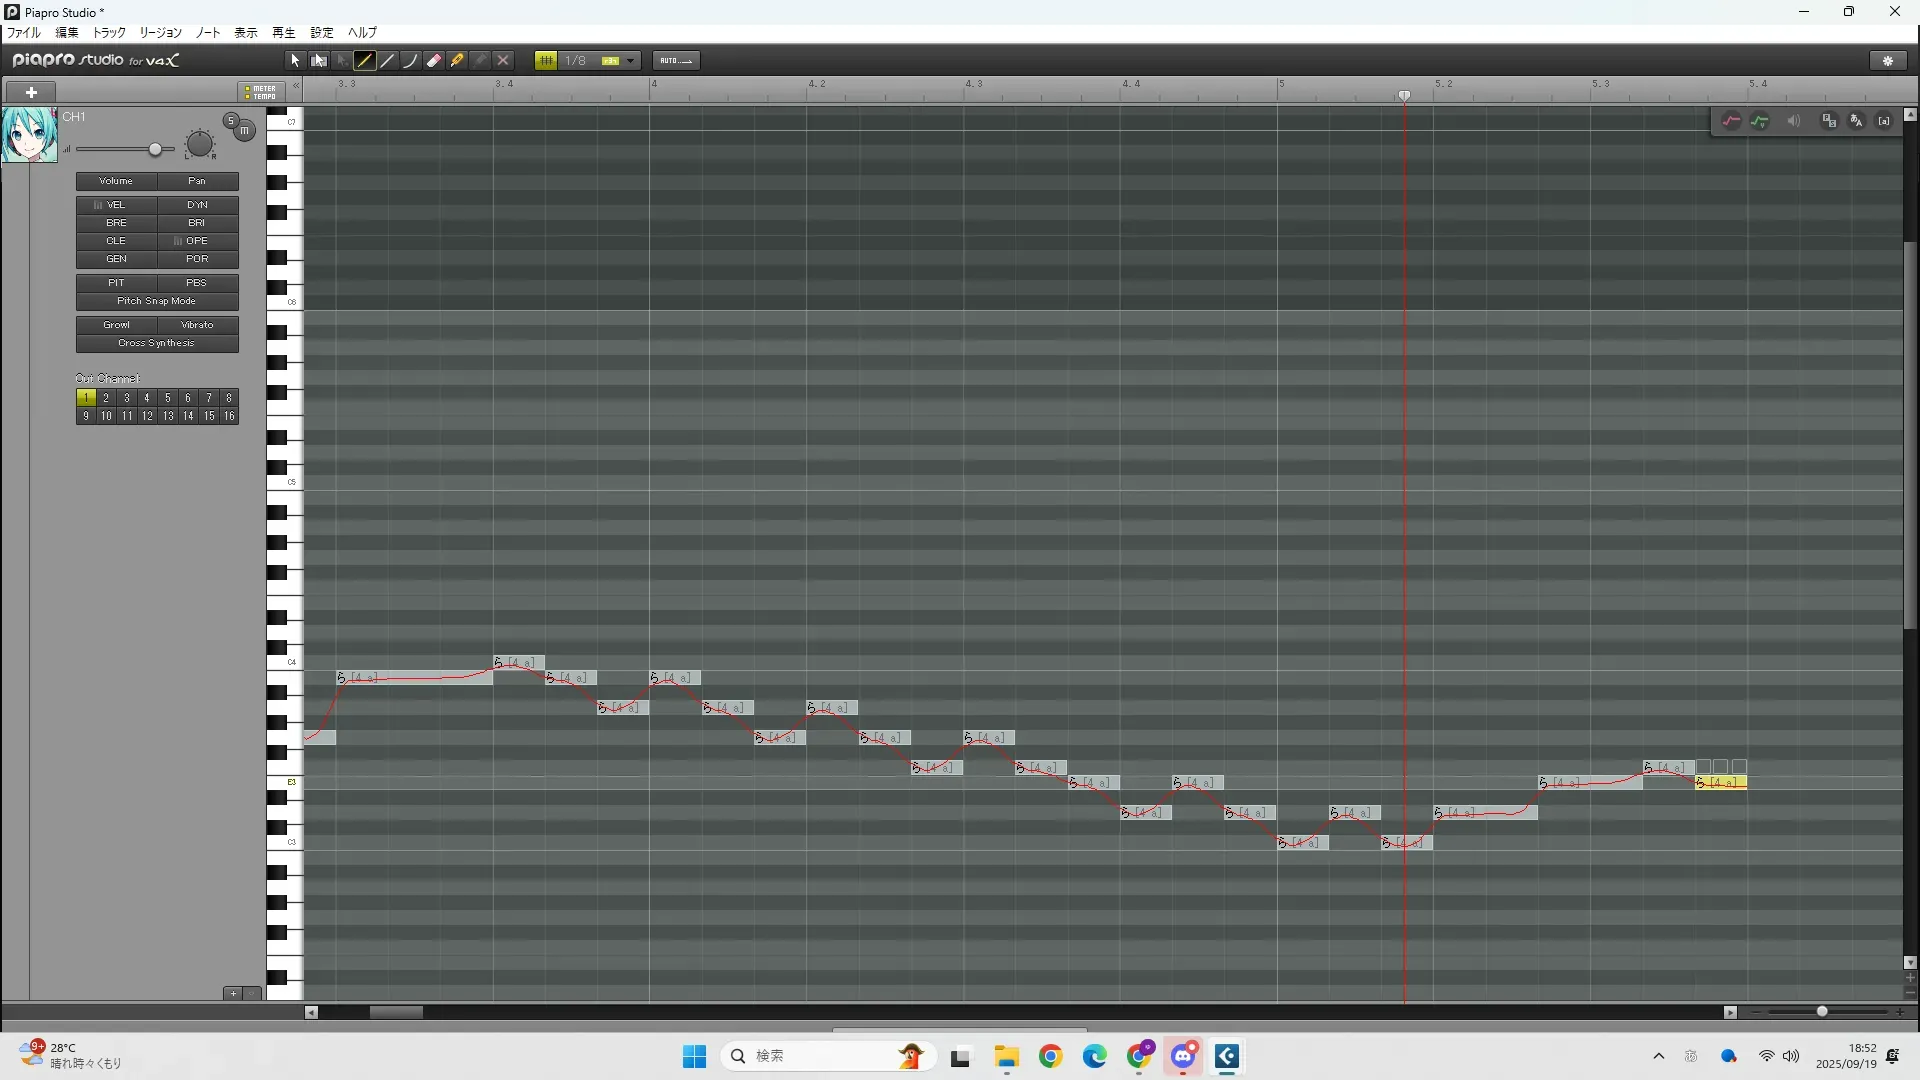Toggle the yellow grid snap button
The height and width of the screenshot is (1080, 1920).
[x=546, y=61]
